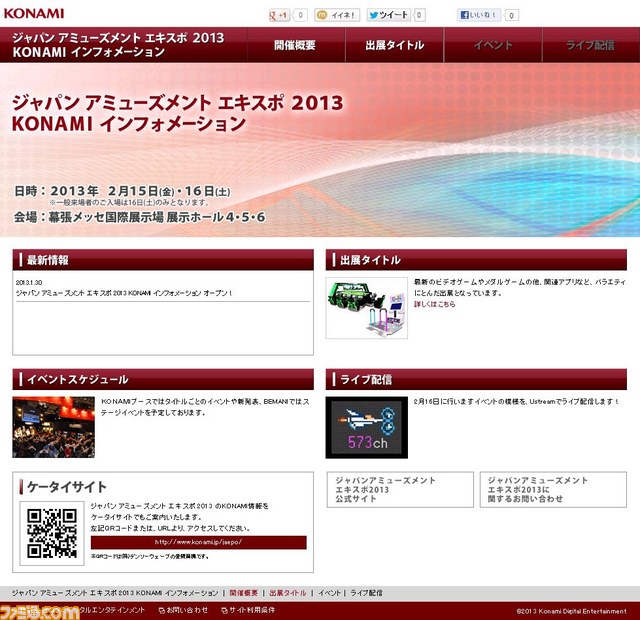Click the Ustream live broadcast description text
This screenshot has width=640, height=620.
coord(516,402)
